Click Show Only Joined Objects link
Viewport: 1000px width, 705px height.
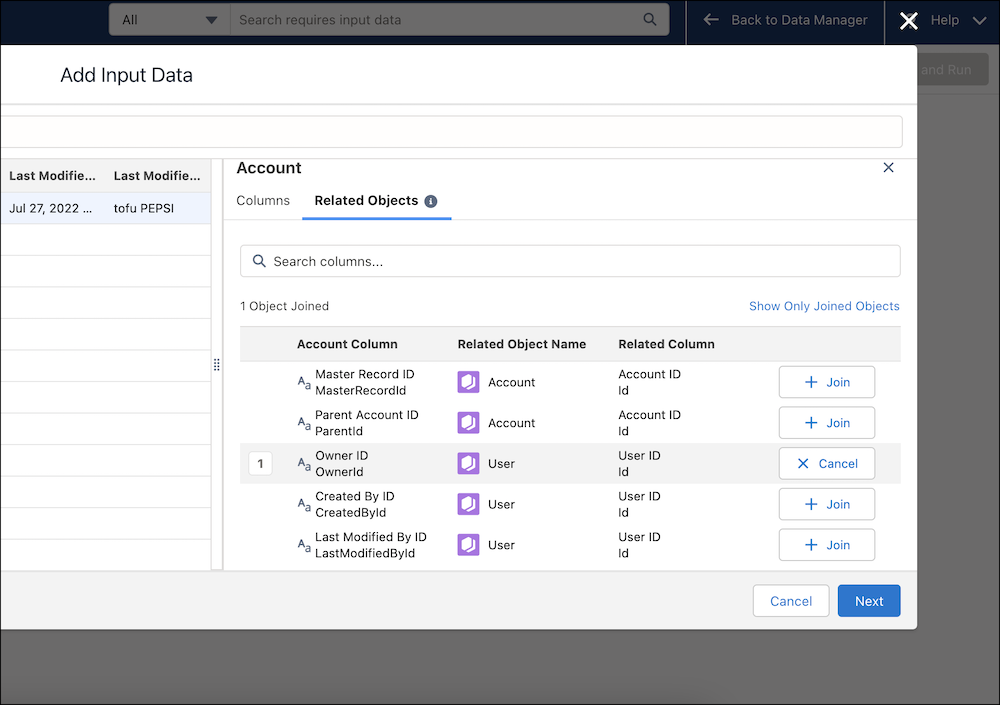[824, 306]
